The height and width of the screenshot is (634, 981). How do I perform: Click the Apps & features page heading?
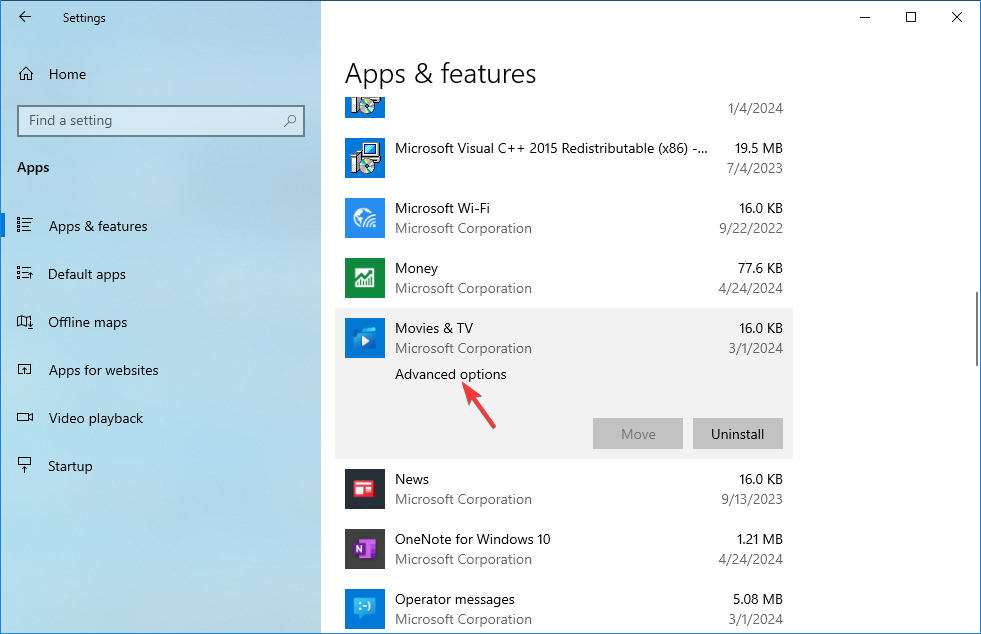(x=440, y=74)
